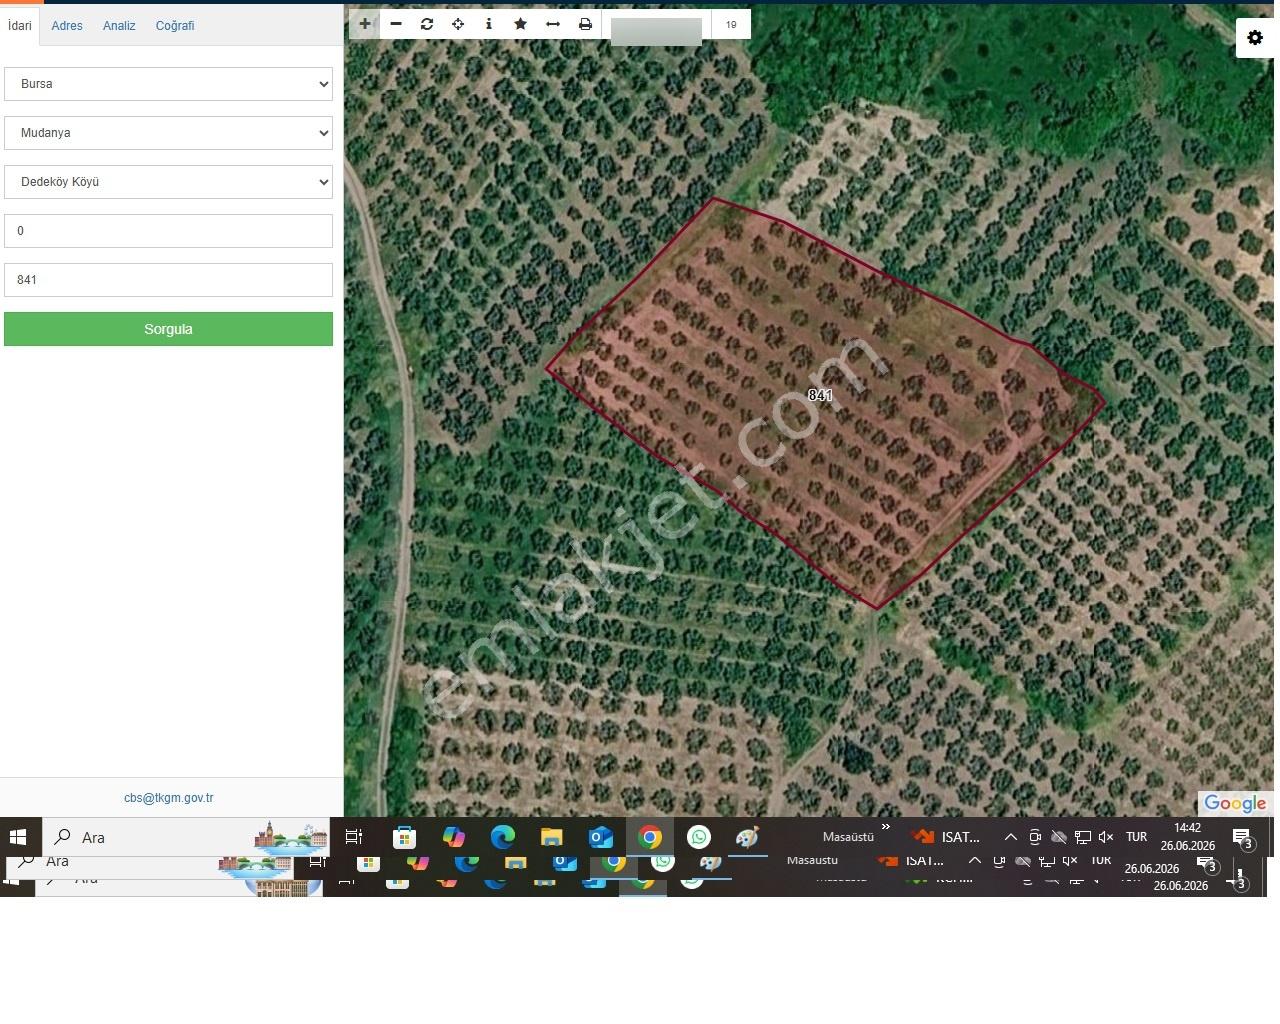This screenshot has width=1280, height=1024.
Task: Open the Coğrafi tab
Action: [x=175, y=26]
